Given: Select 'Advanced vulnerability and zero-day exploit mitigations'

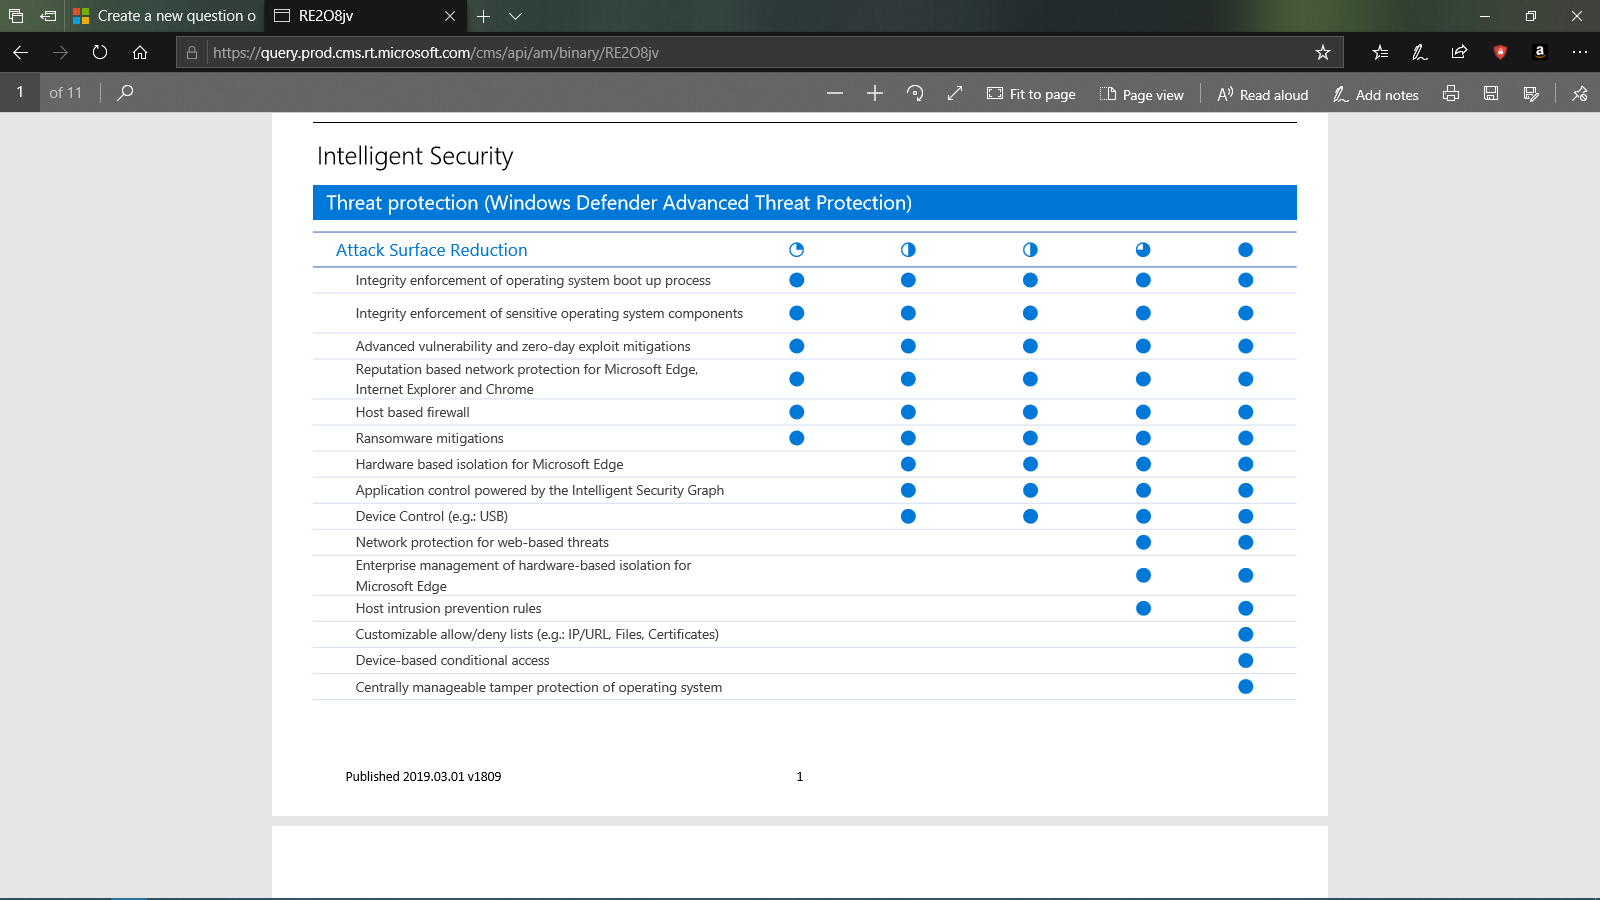Looking at the screenshot, I should 523,346.
